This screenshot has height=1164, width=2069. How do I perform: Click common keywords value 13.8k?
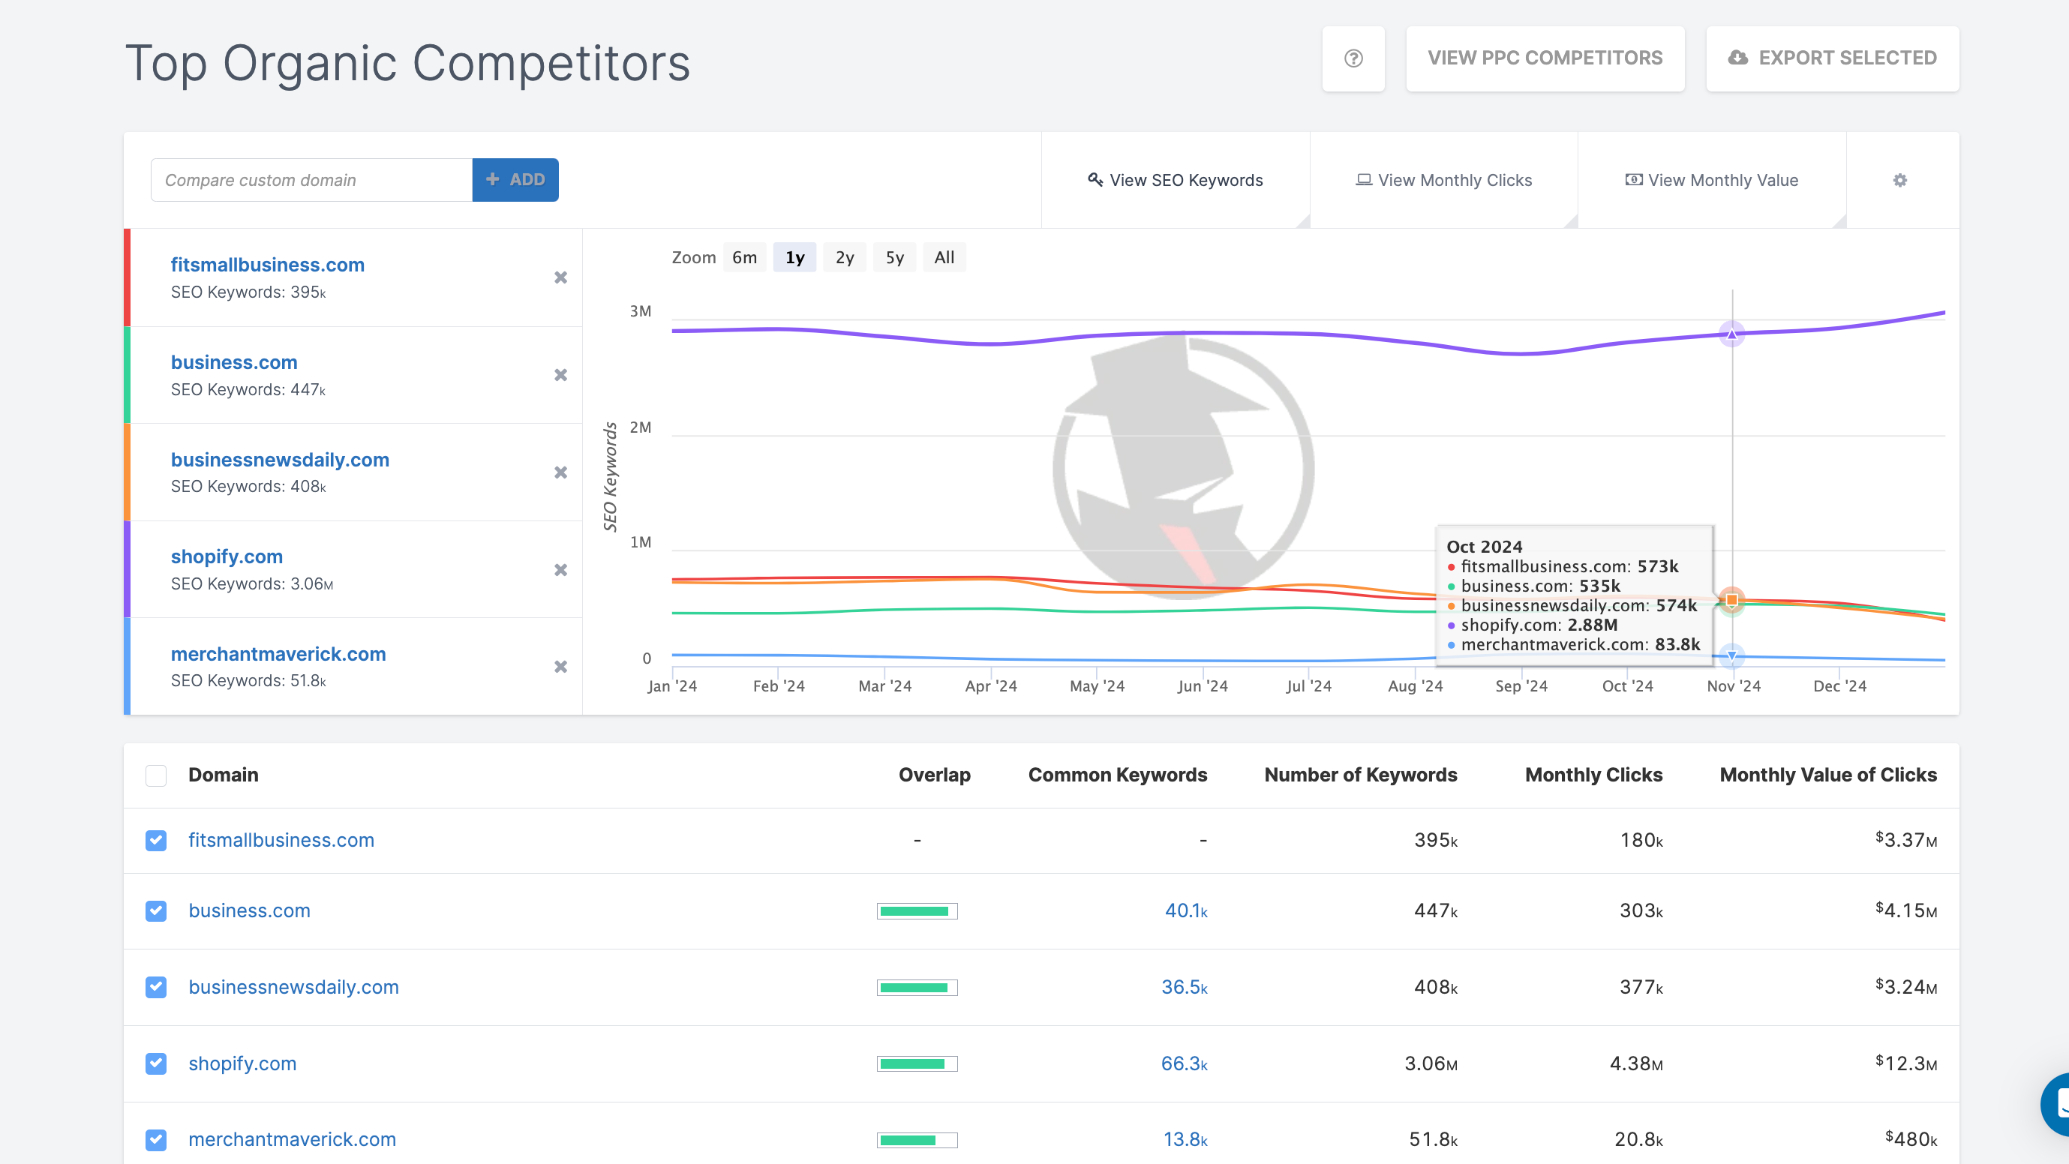(1185, 1139)
